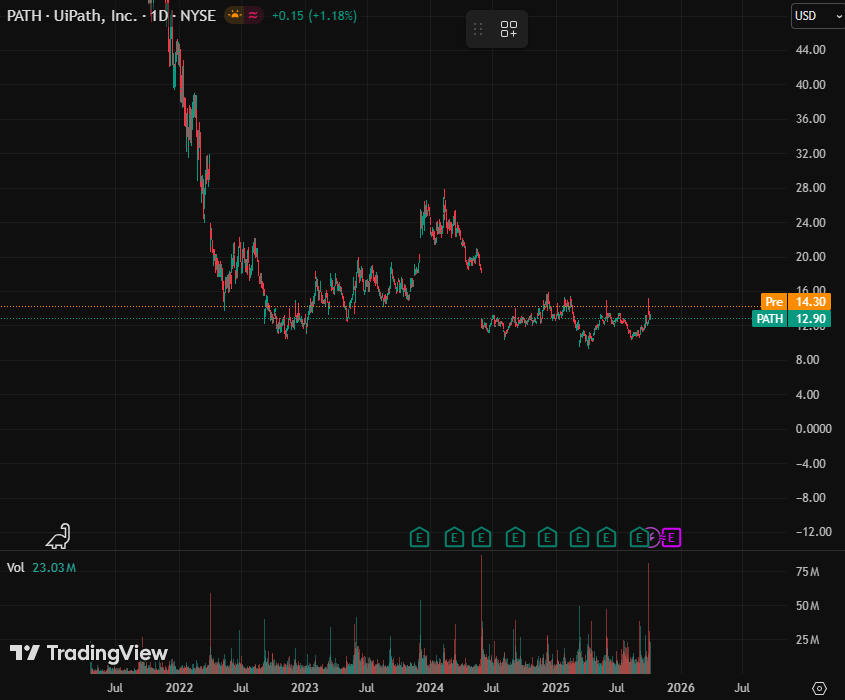Open the layout grid-plus icon in floating toolbar
The width and height of the screenshot is (845, 700).
(509, 29)
